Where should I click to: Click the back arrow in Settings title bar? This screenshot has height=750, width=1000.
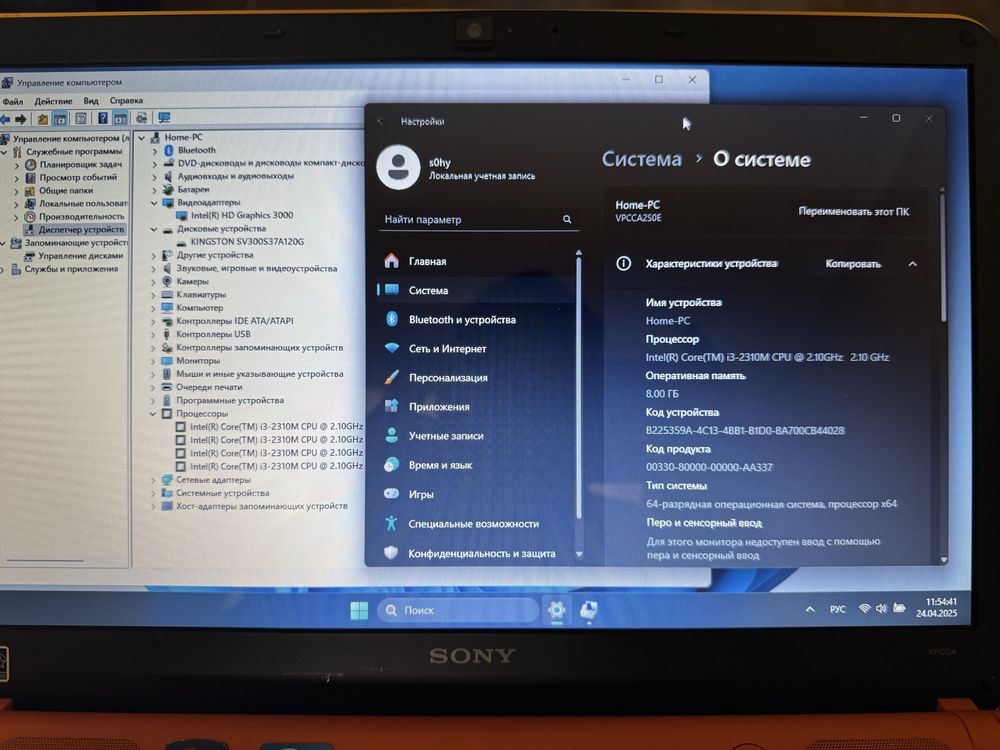tap(381, 121)
